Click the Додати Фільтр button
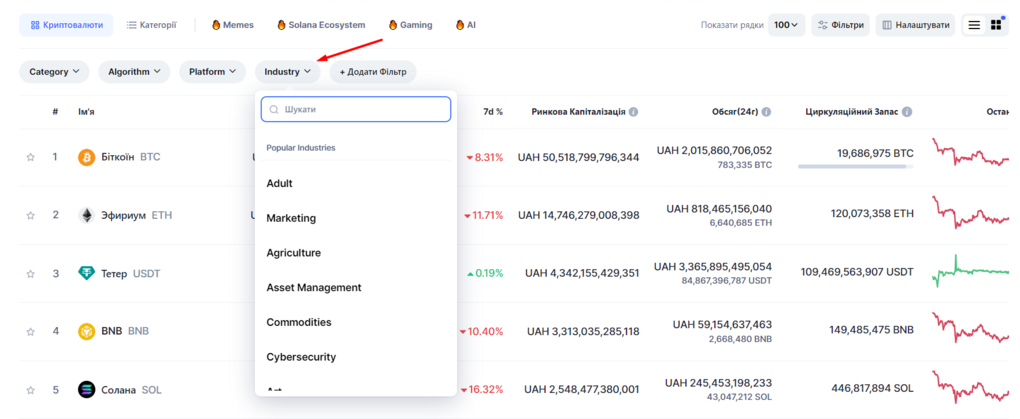 point(372,72)
